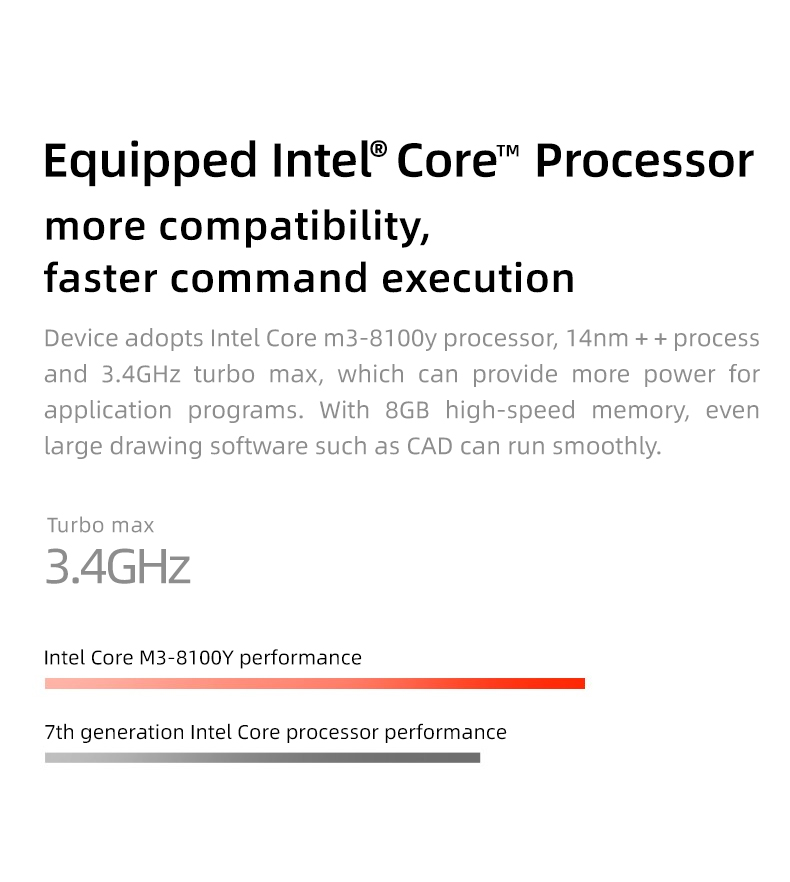Image resolution: width=790 pixels, height=882 pixels.
Task: Click the word "CAD" in the description
Action: pos(429,446)
